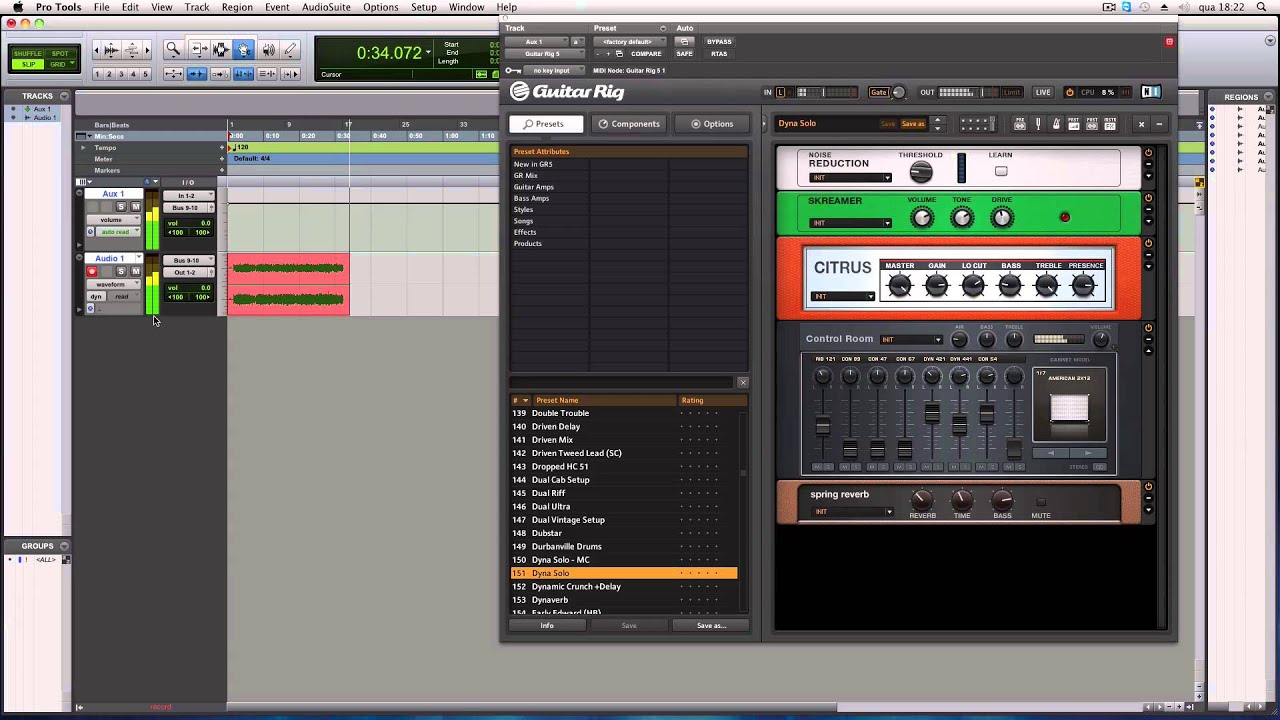Image resolution: width=1280 pixels, height=720 pixels.
Task: Select the Pencil tool
Action: pyautogui.click(x=290, y=49)
